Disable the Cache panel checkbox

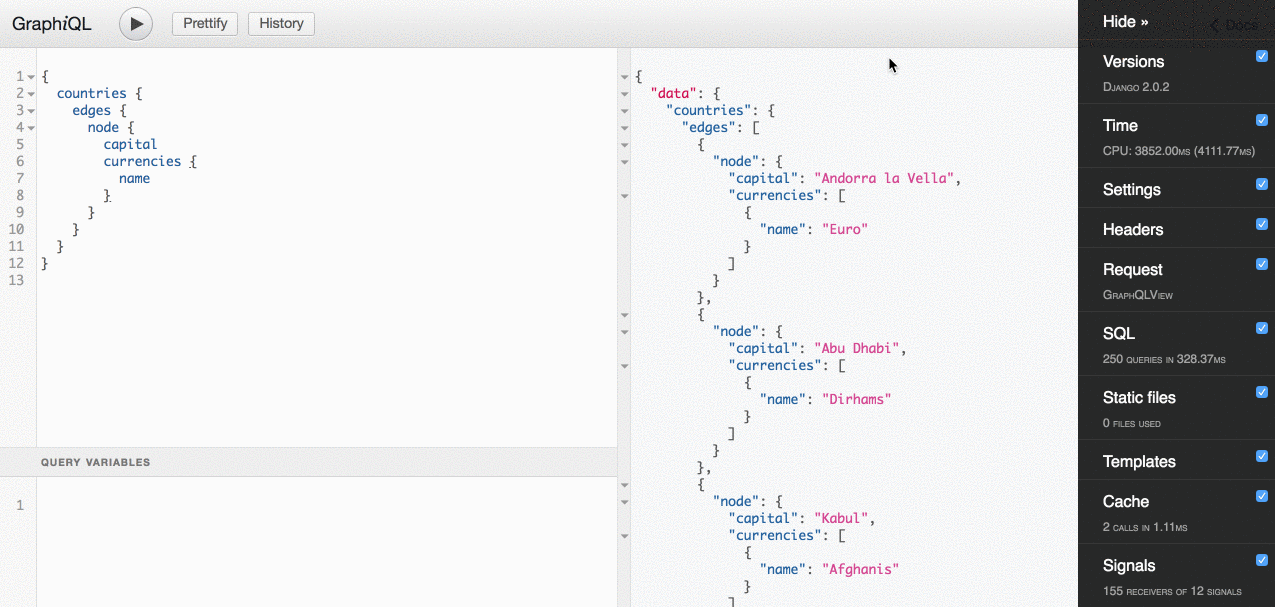point(1262,495)
